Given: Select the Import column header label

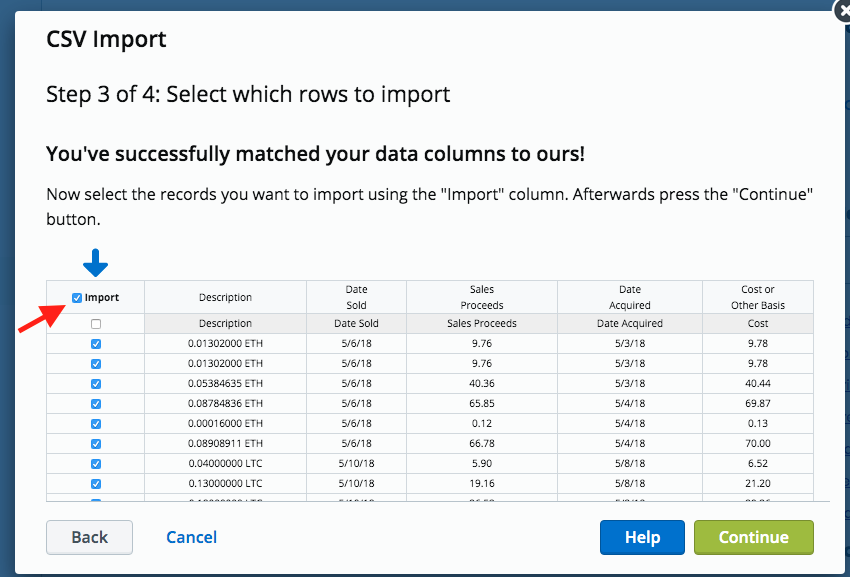Looking at the screenshot, I should click(102, 297).
